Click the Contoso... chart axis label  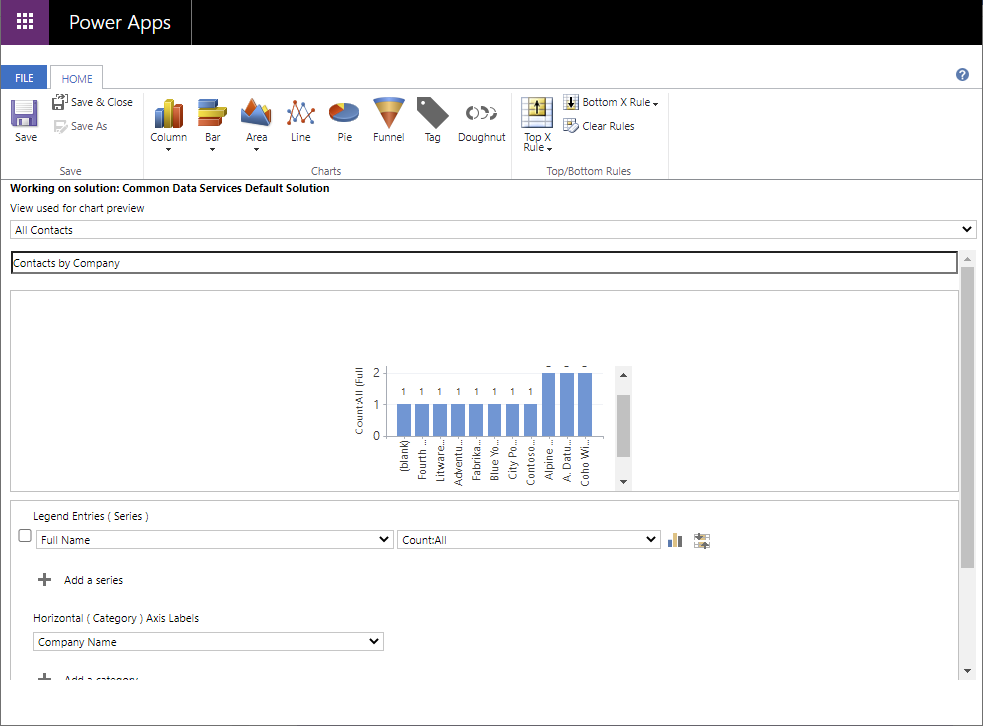pos(530,463)
